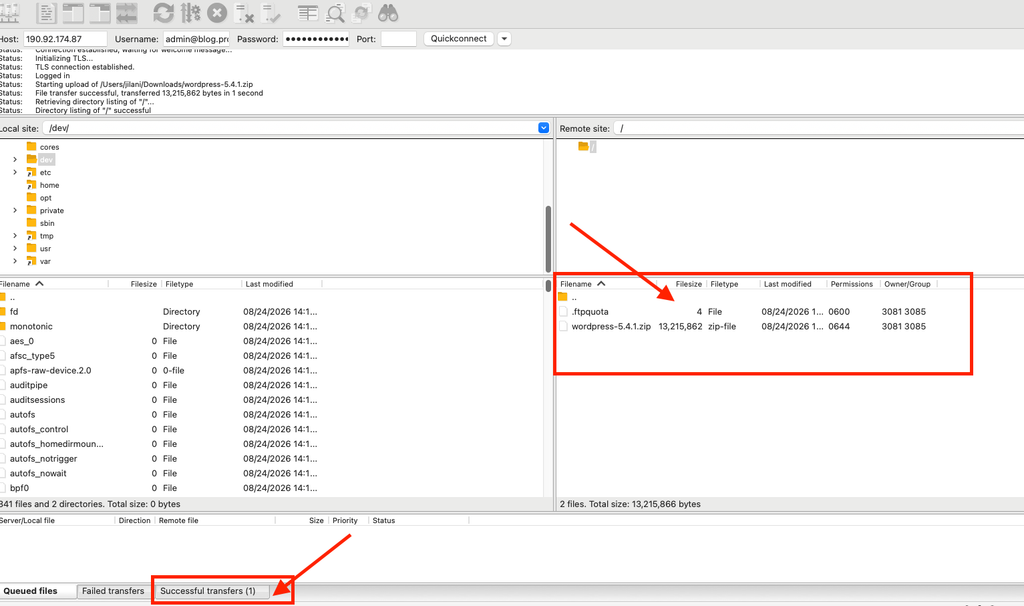The image size is (1024, 606).
Task: Click the Remote site path field
Action: pos(819,129)
